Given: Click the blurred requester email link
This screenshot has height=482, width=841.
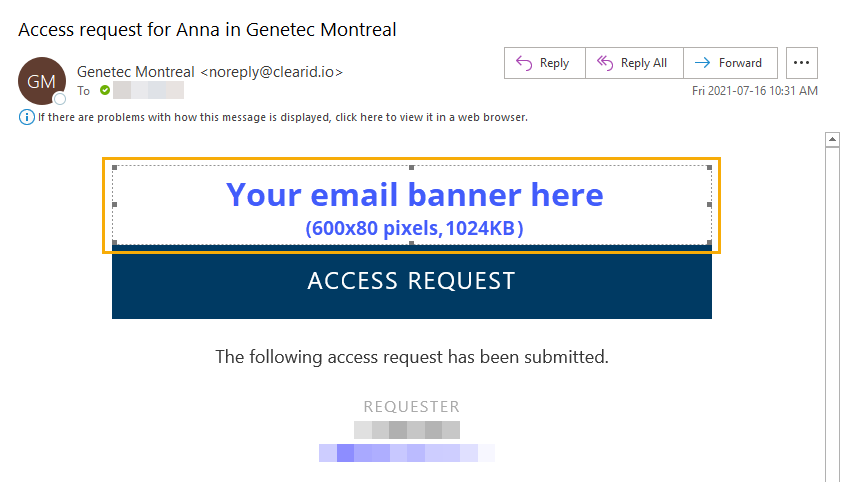Looking at the screenshot, I should point(406,453).
